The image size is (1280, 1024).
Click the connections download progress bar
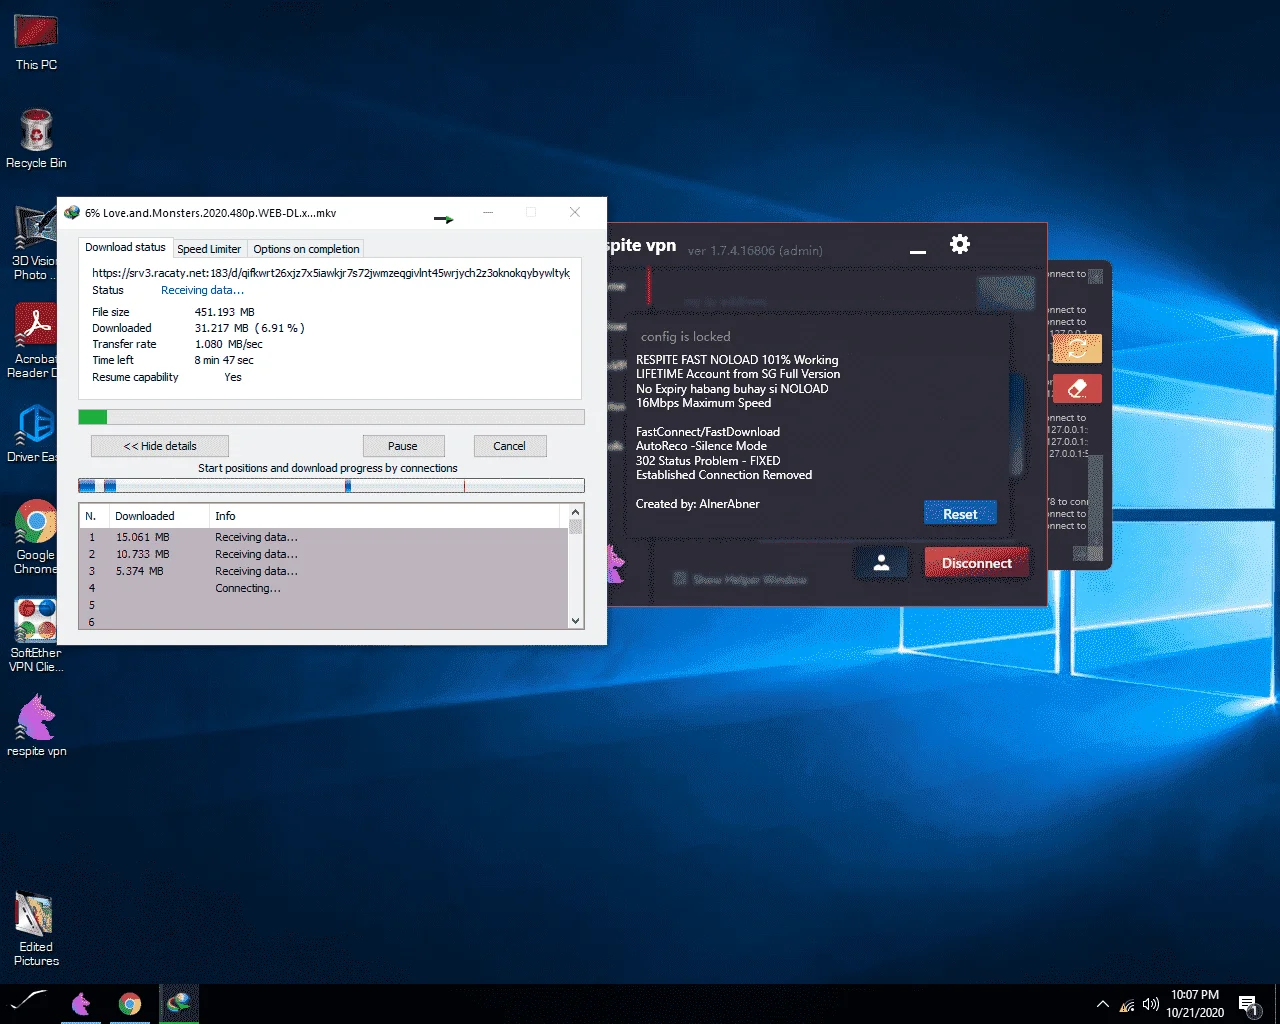[x=331, y=486]
